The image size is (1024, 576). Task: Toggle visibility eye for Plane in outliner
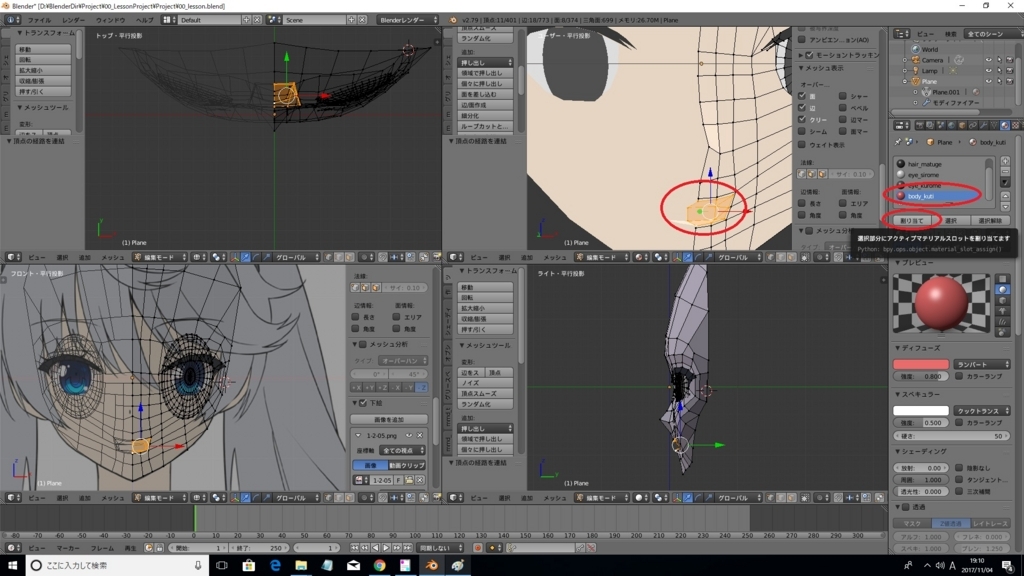988,82
